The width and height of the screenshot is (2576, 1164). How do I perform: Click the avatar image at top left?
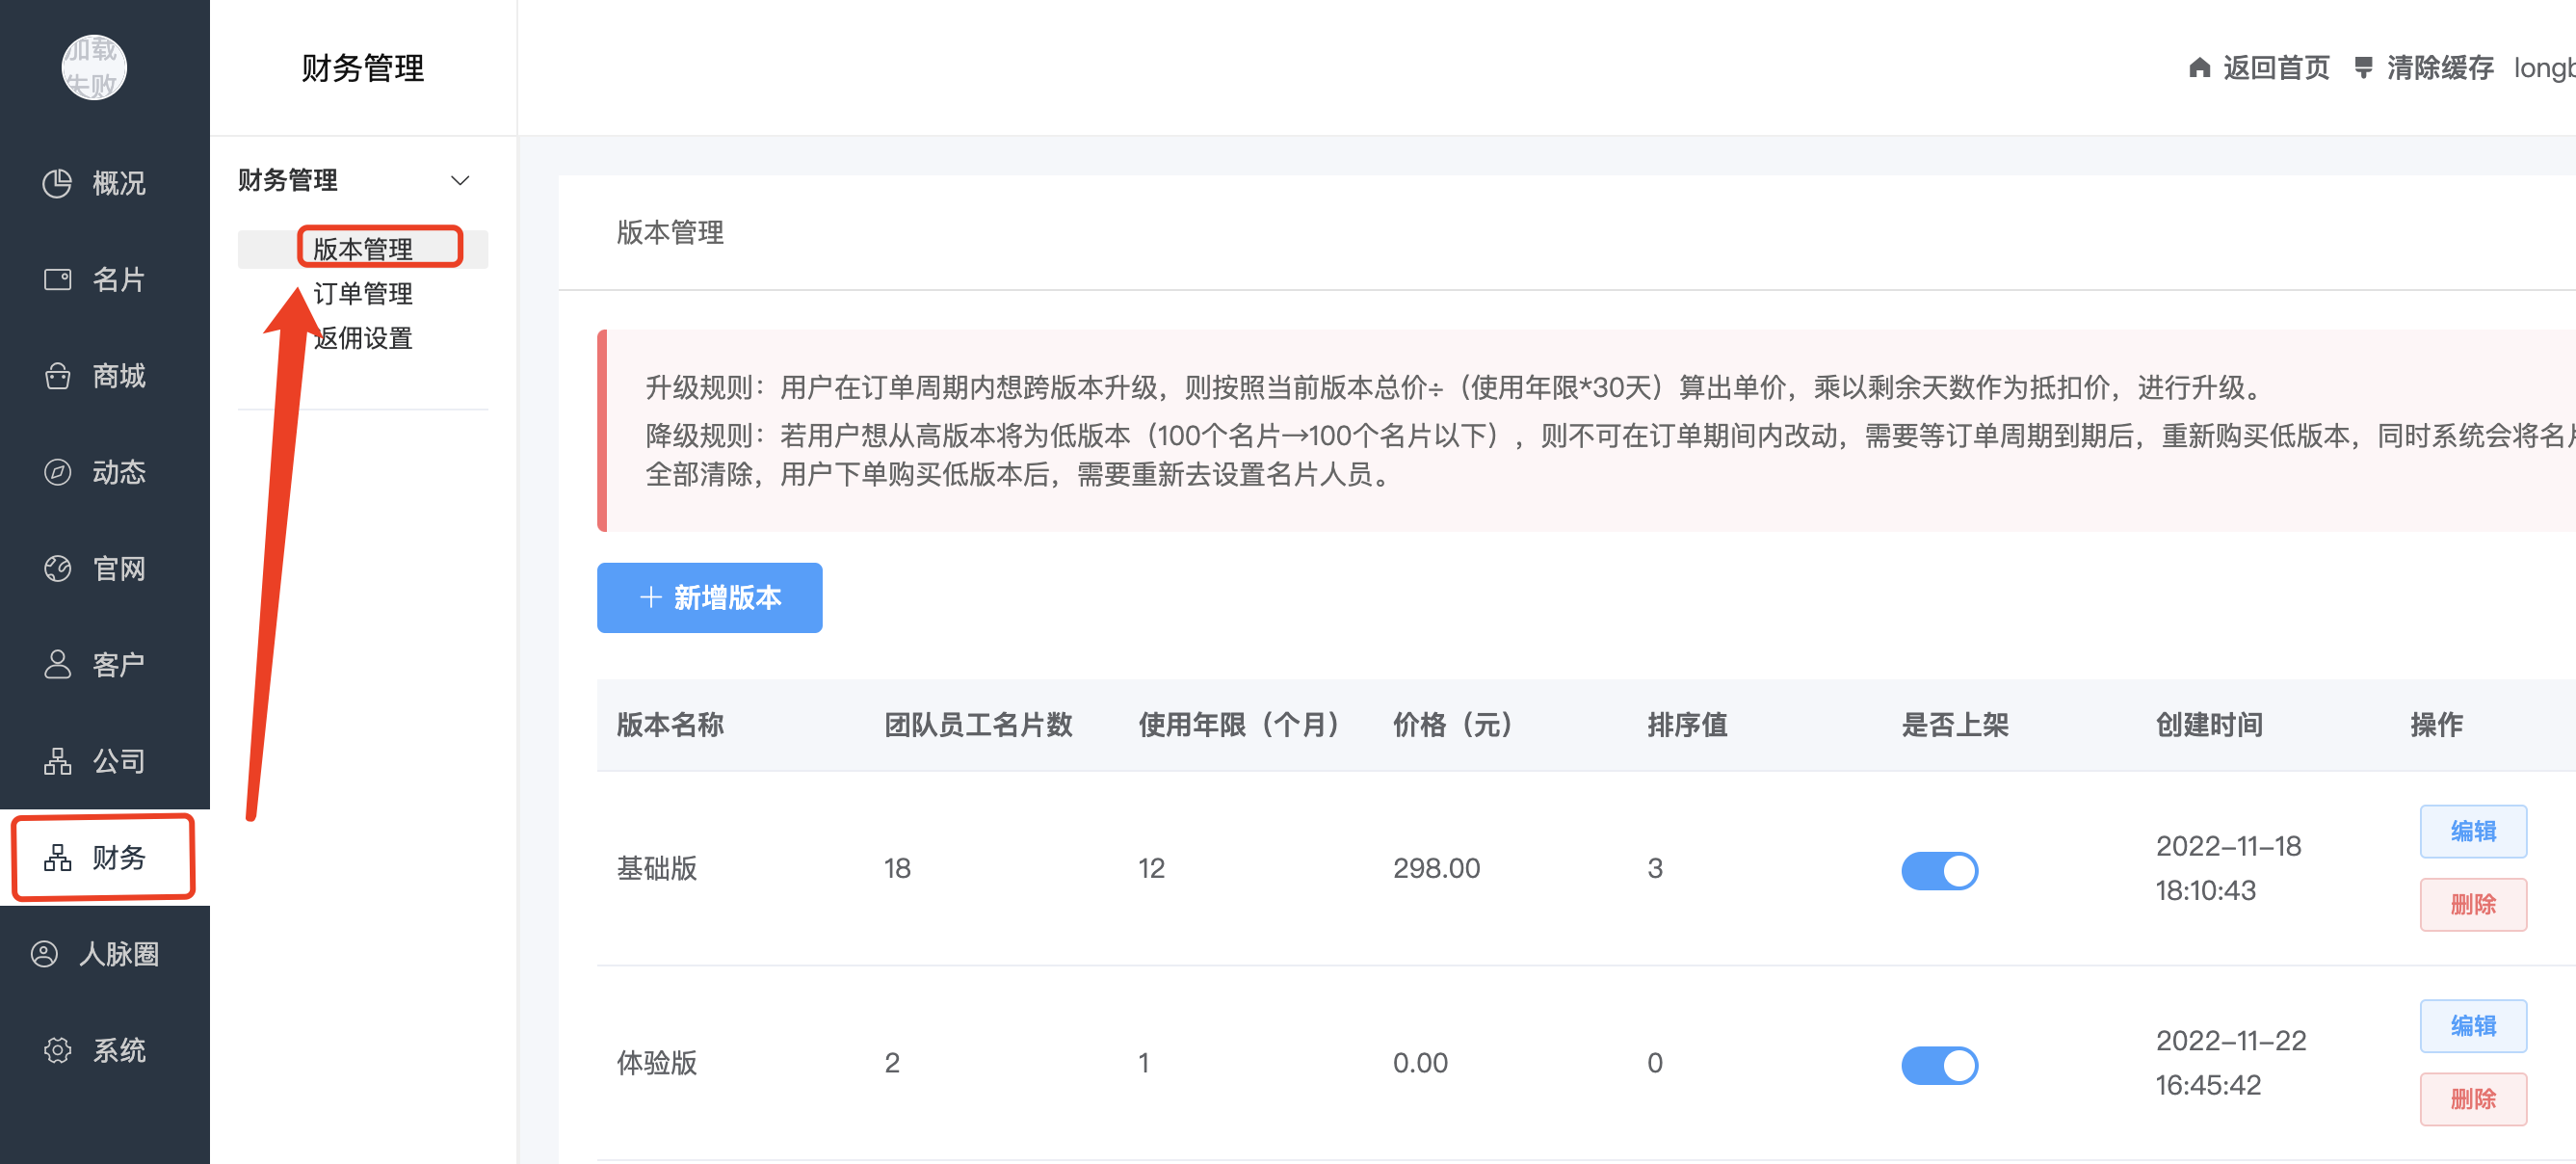(94, 67)
